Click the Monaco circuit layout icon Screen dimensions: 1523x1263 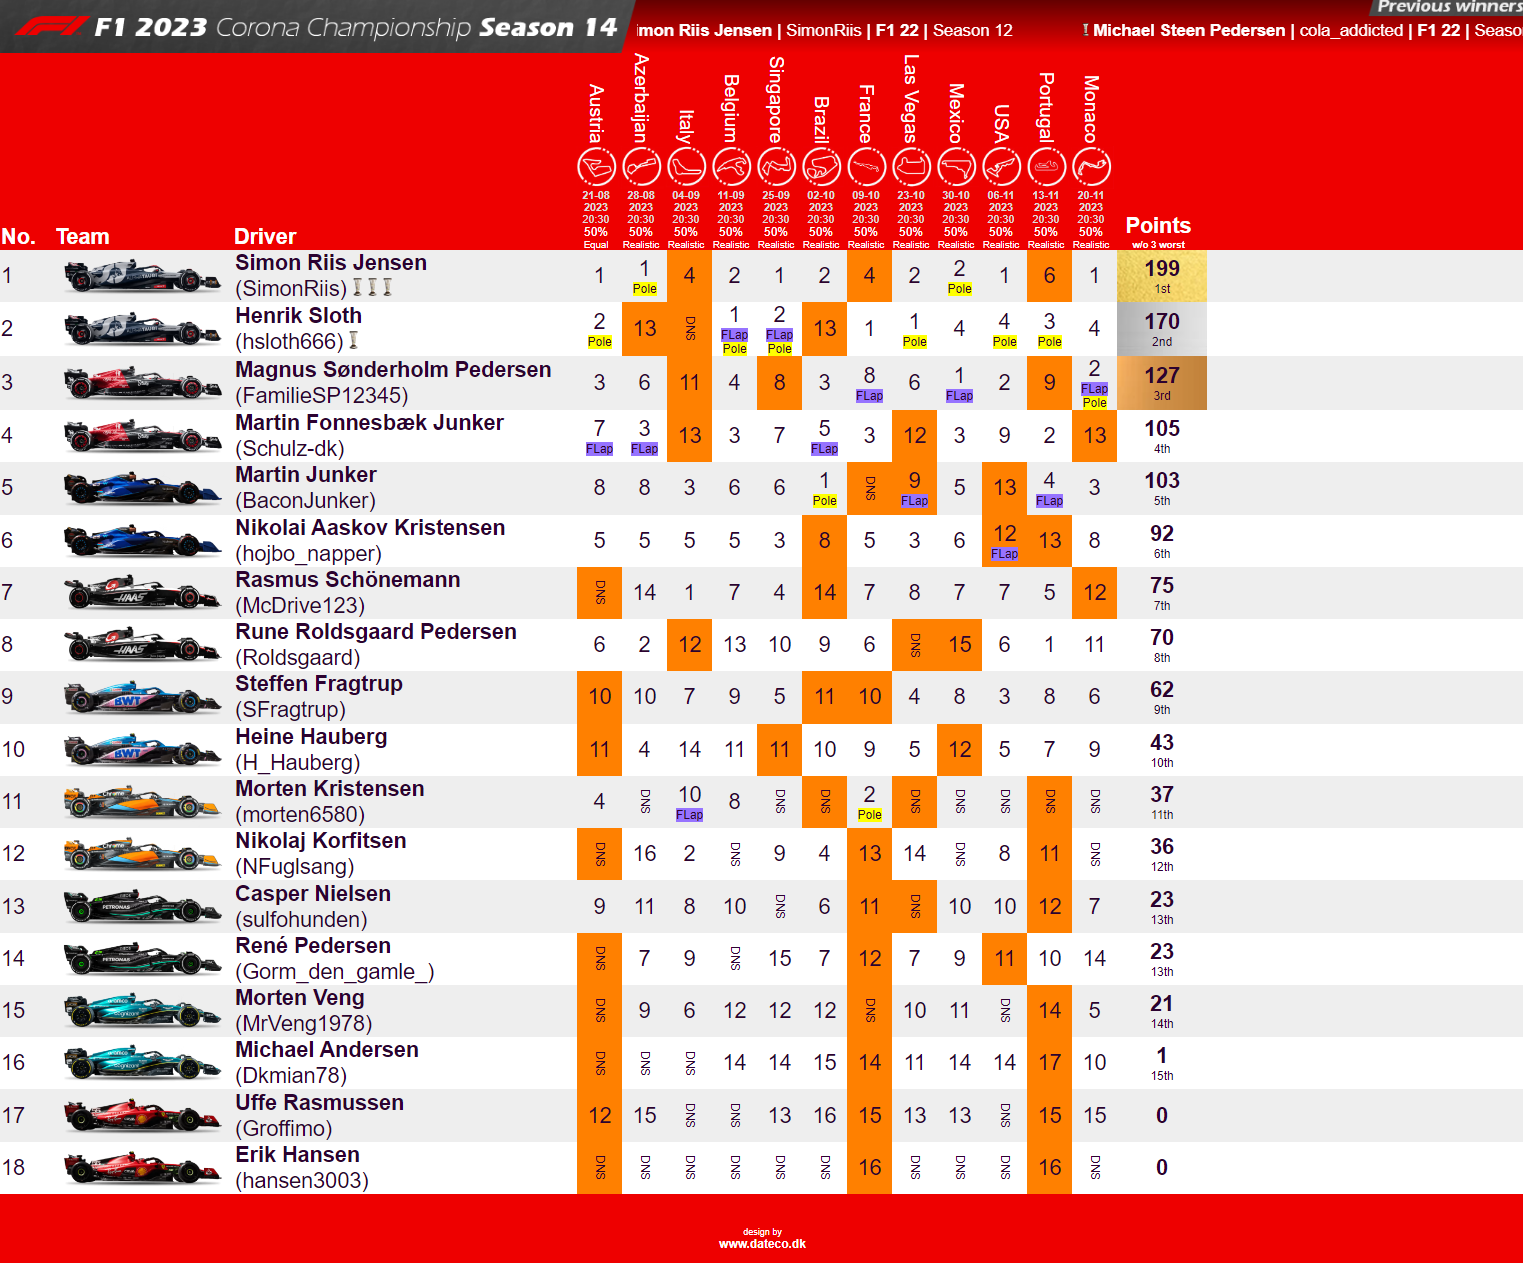(1091, 167)
